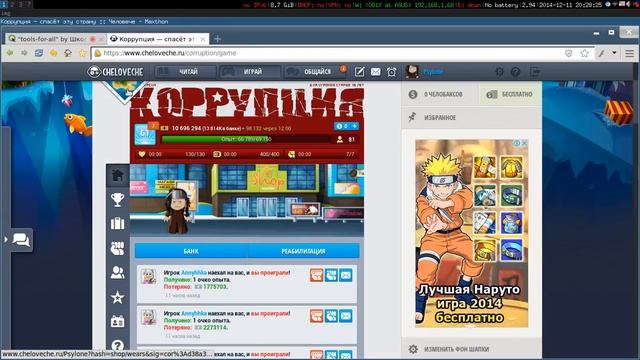Open the РЕАБИЛИТАЦИЯ tab

click(x=303, y=251)
